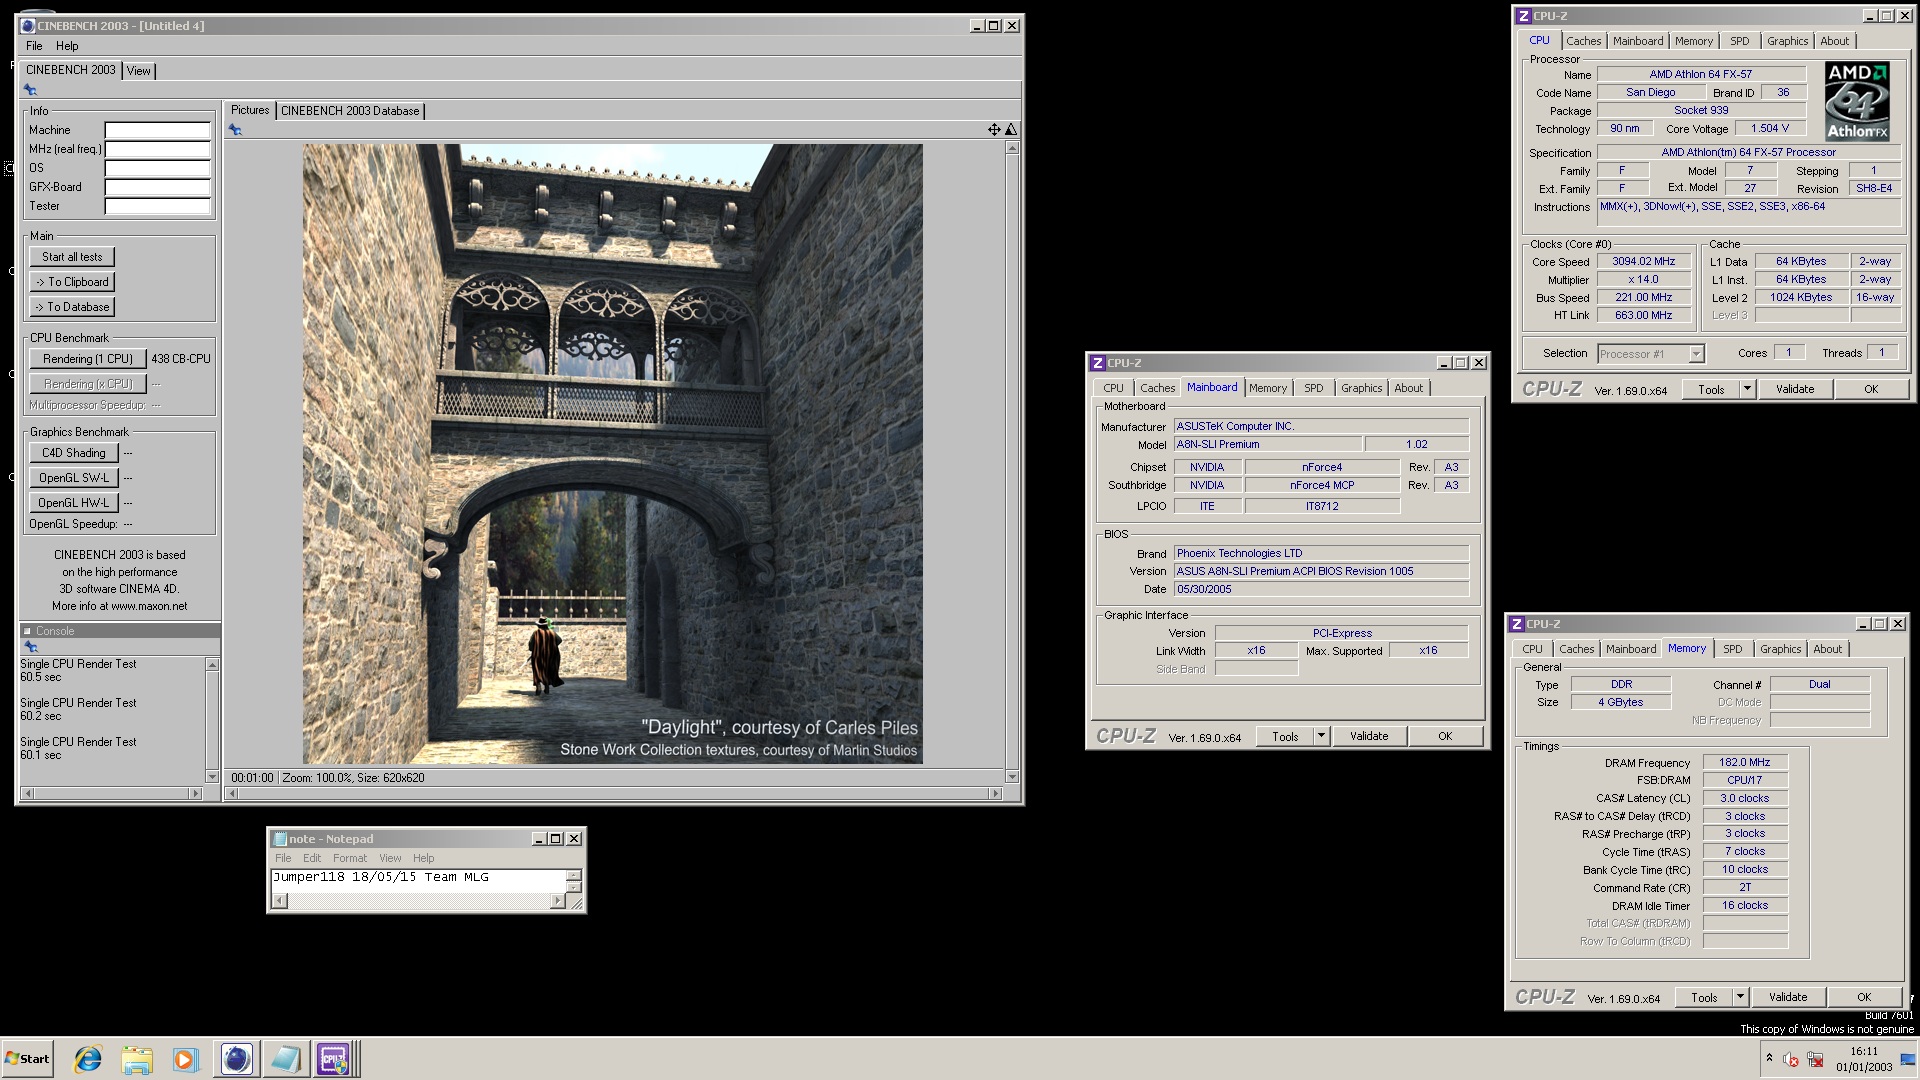This screenshot has width=1920, height=1080.
Task: Switch to Notepad taskbar icon
Action: click(285, 1059)
